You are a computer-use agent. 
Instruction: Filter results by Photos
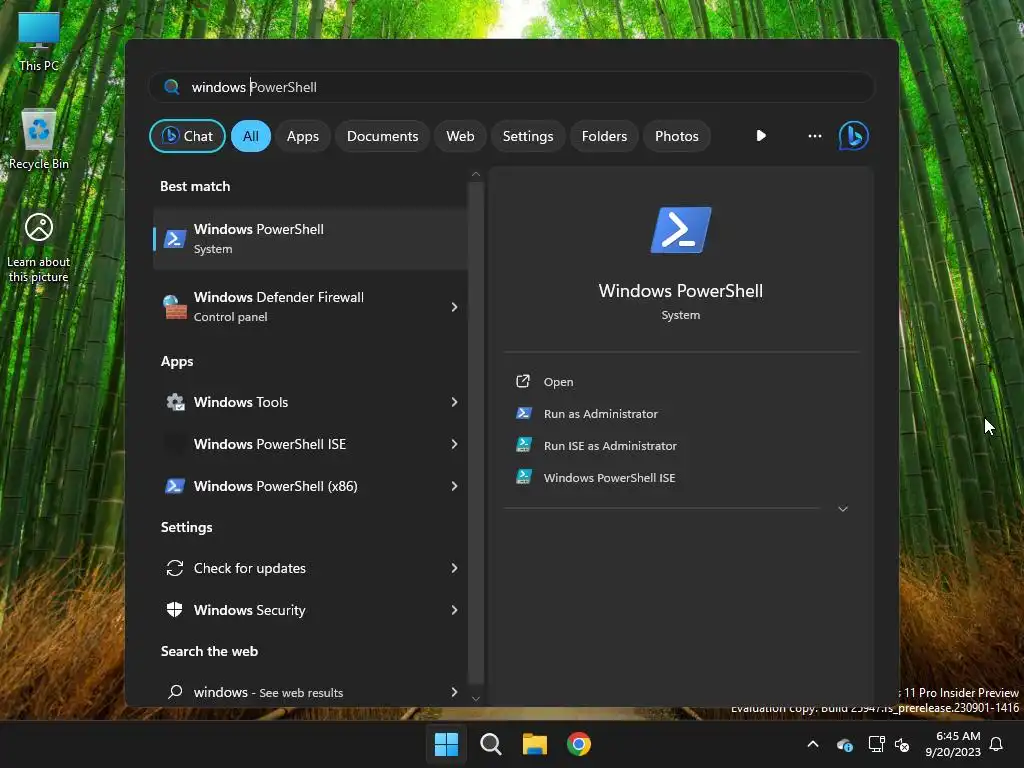(x=677, y=136)
